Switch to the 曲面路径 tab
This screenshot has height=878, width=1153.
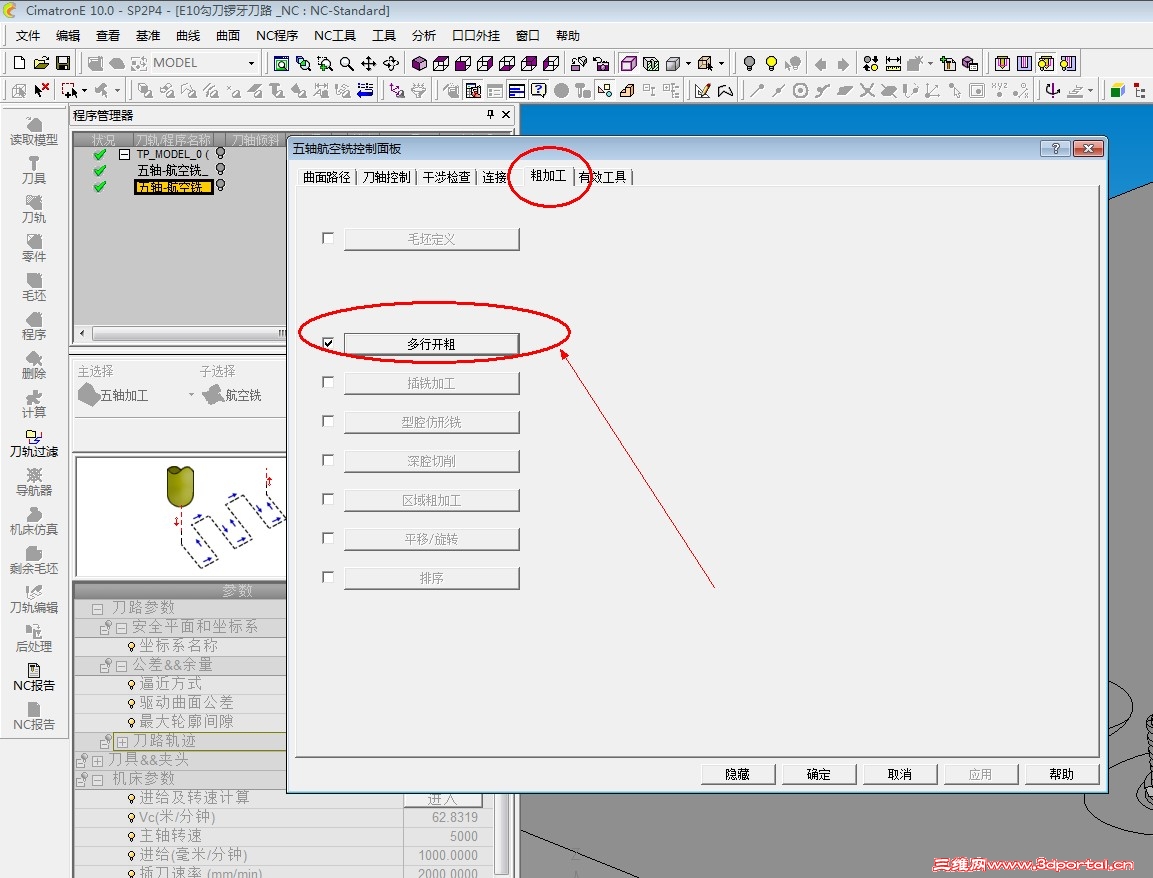tap(326, 177)
